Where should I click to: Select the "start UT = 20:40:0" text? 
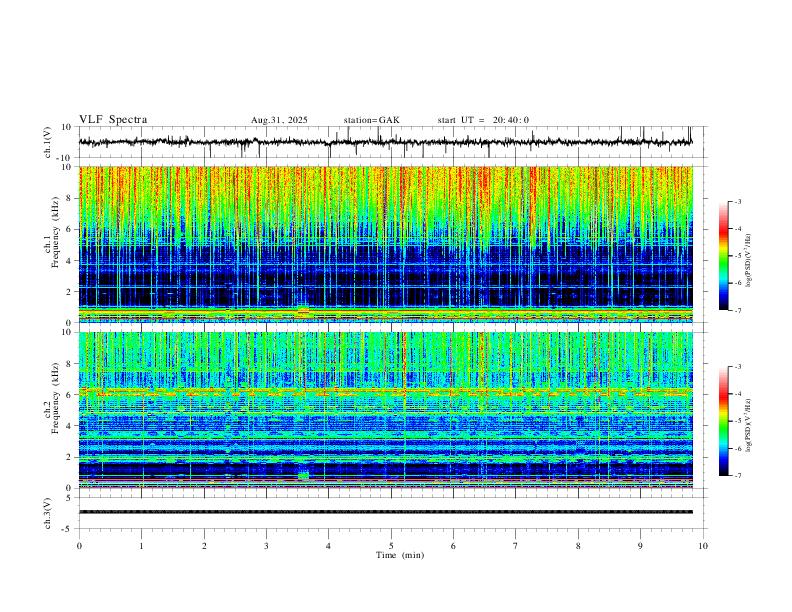click(483, 120)
